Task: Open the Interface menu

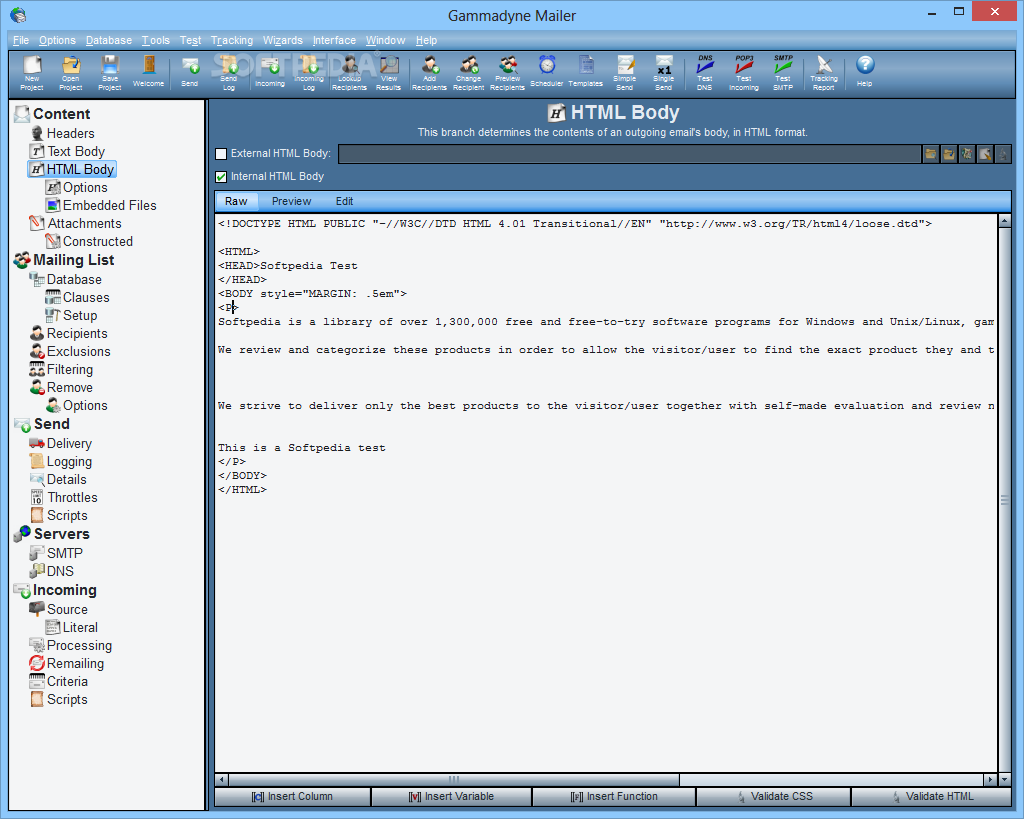Action: 334,40
